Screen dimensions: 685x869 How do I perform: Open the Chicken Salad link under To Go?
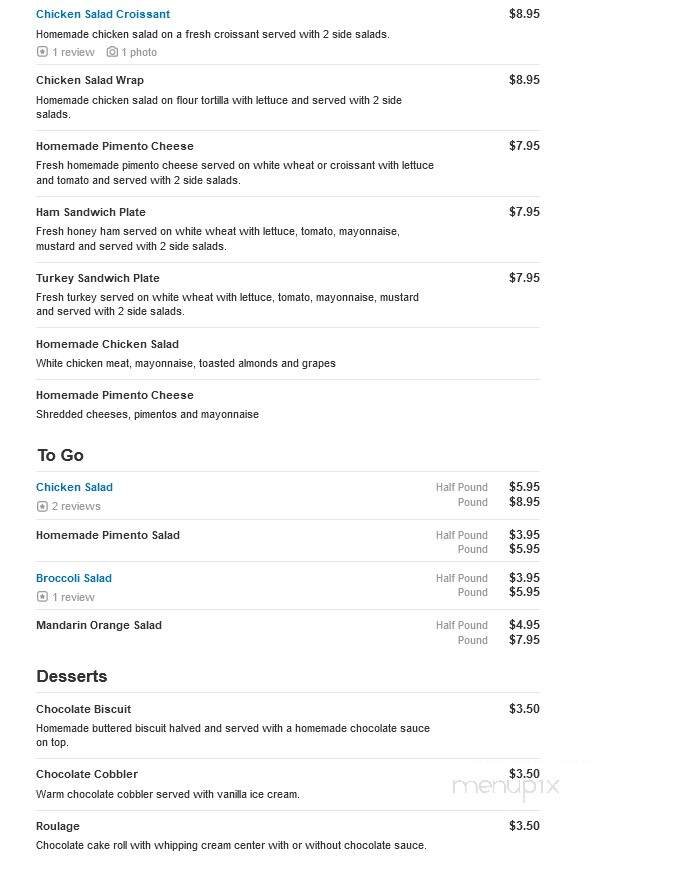point(74,487)
